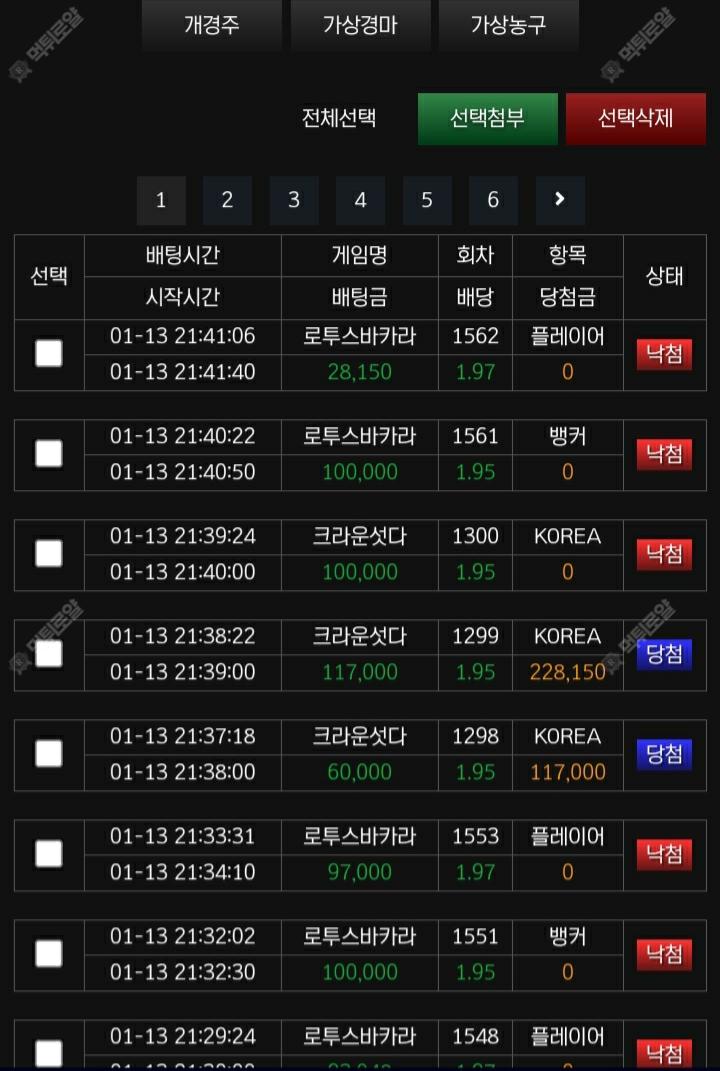Check the box for round 1562 bet
Viewport: 720px width, 1071px height.
[49, 353]
